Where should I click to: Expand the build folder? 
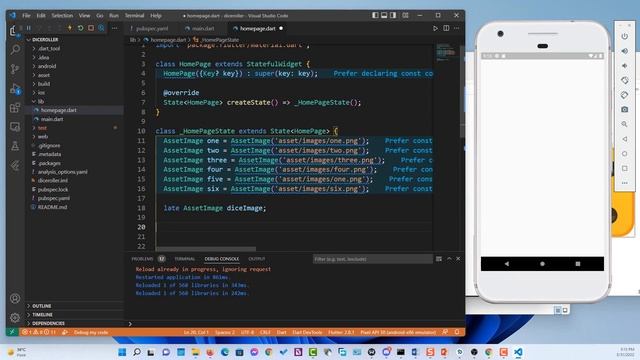44,84
